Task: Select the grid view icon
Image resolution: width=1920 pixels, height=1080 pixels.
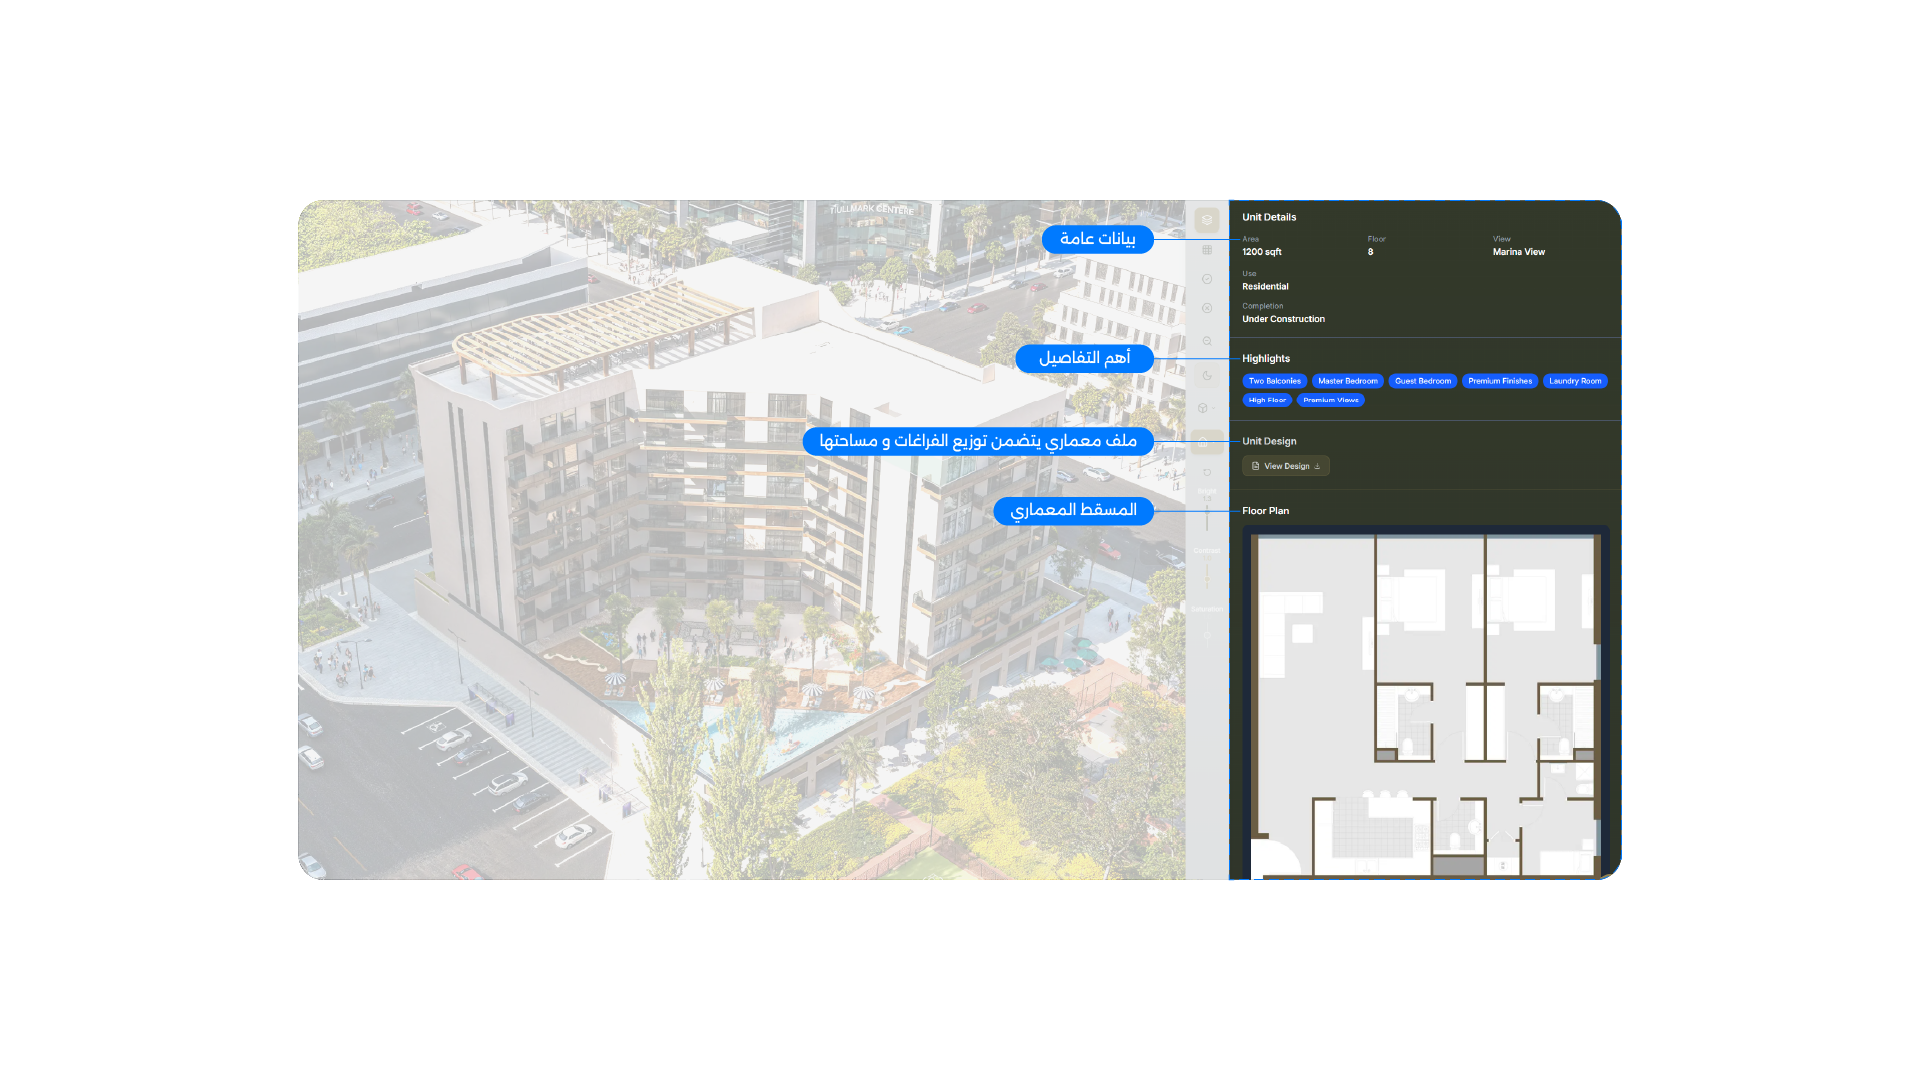Action: coord(1207,250)
